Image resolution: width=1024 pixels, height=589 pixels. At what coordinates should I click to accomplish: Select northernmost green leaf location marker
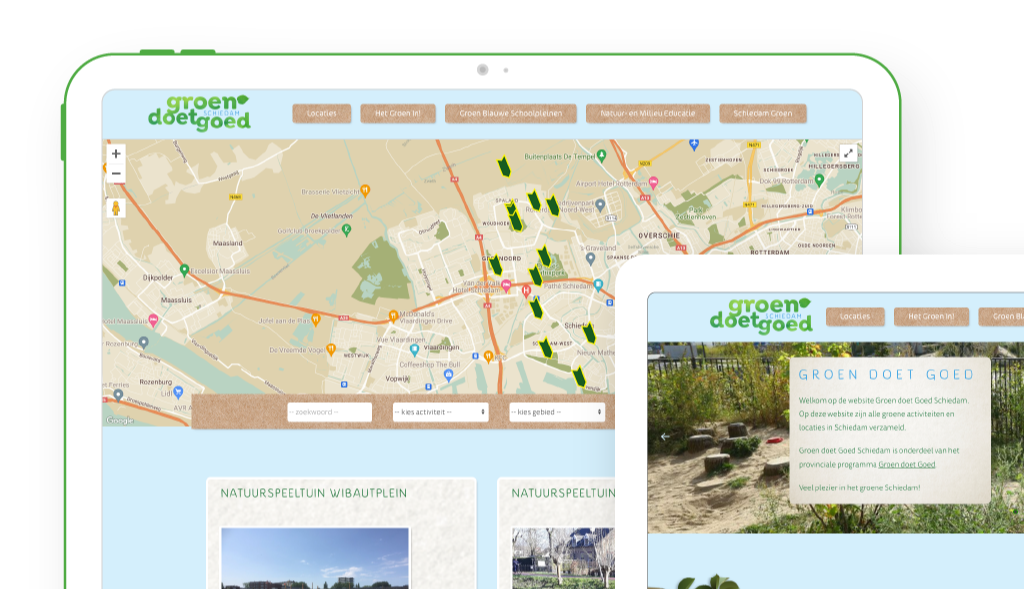(504, 167)
